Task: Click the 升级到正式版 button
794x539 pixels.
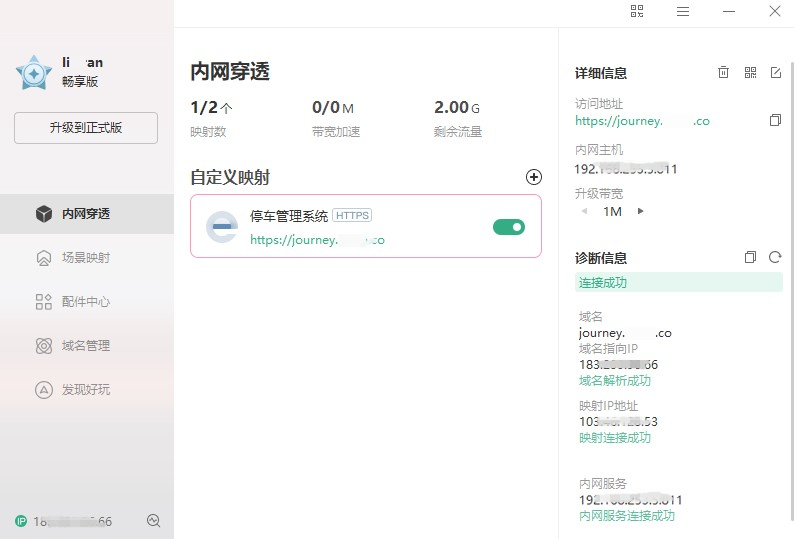Action: pos(86,128)
